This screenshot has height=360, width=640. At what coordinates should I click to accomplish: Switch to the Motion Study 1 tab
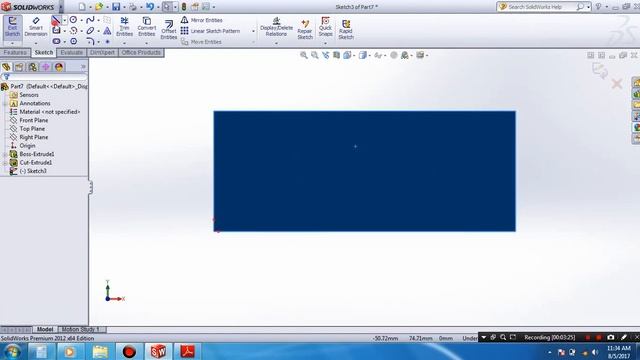pos(81,329)
